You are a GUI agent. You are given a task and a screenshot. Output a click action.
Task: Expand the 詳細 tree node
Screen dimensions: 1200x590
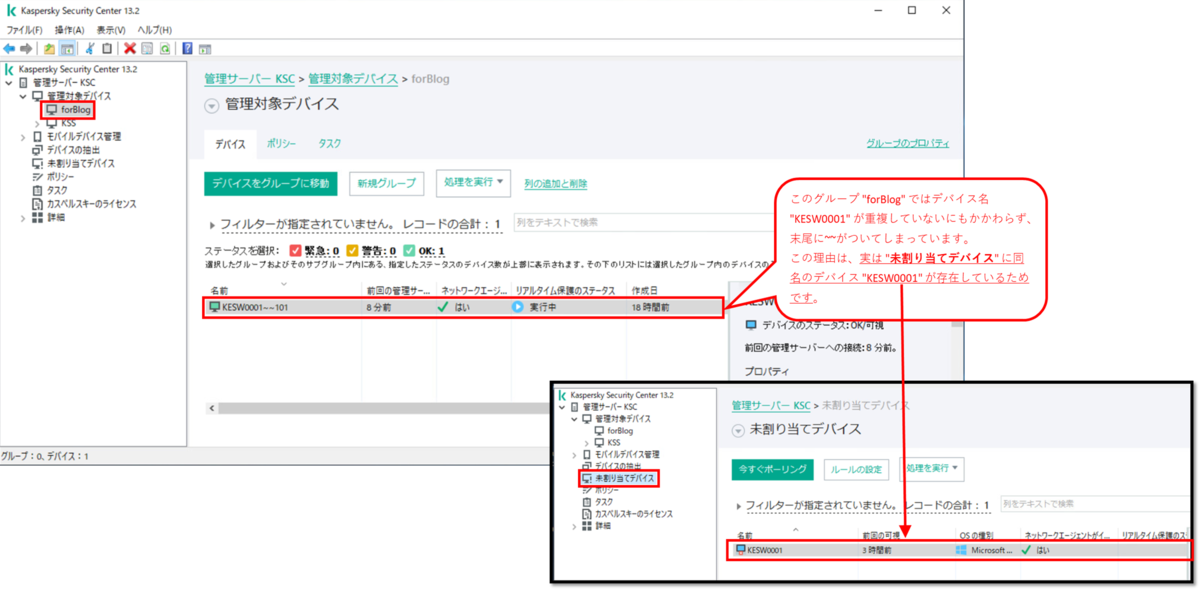pos(23,218)
